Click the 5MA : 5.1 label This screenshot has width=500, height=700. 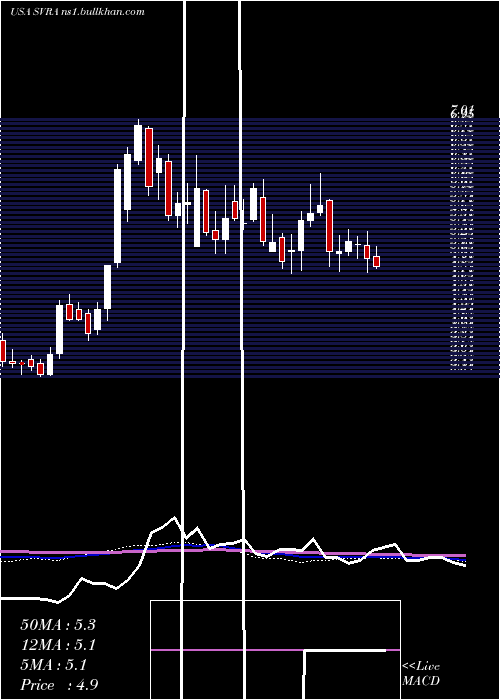pyautogui.click(x=54, y=665)
